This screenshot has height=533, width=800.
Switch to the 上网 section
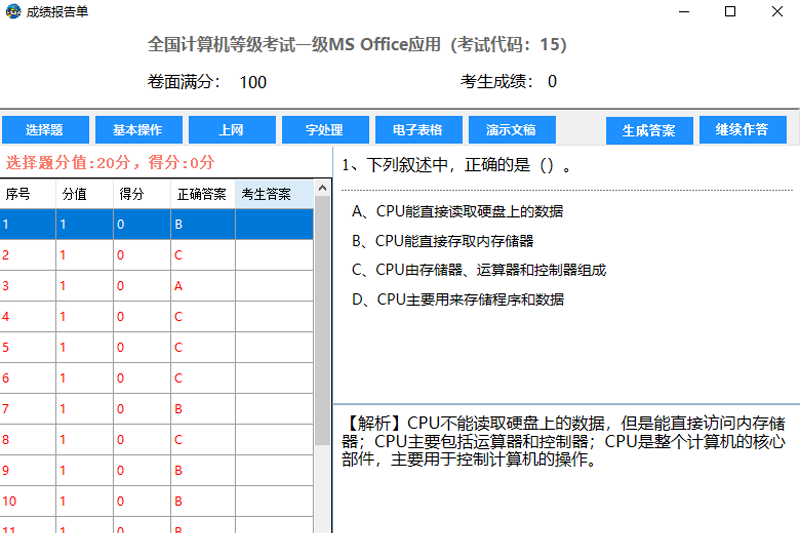point(232,130)
